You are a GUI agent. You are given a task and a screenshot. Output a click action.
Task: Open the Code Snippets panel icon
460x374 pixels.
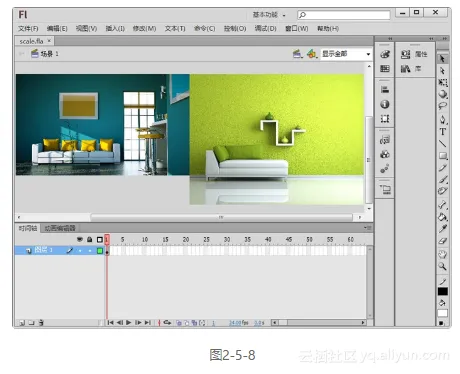(385, 140)
